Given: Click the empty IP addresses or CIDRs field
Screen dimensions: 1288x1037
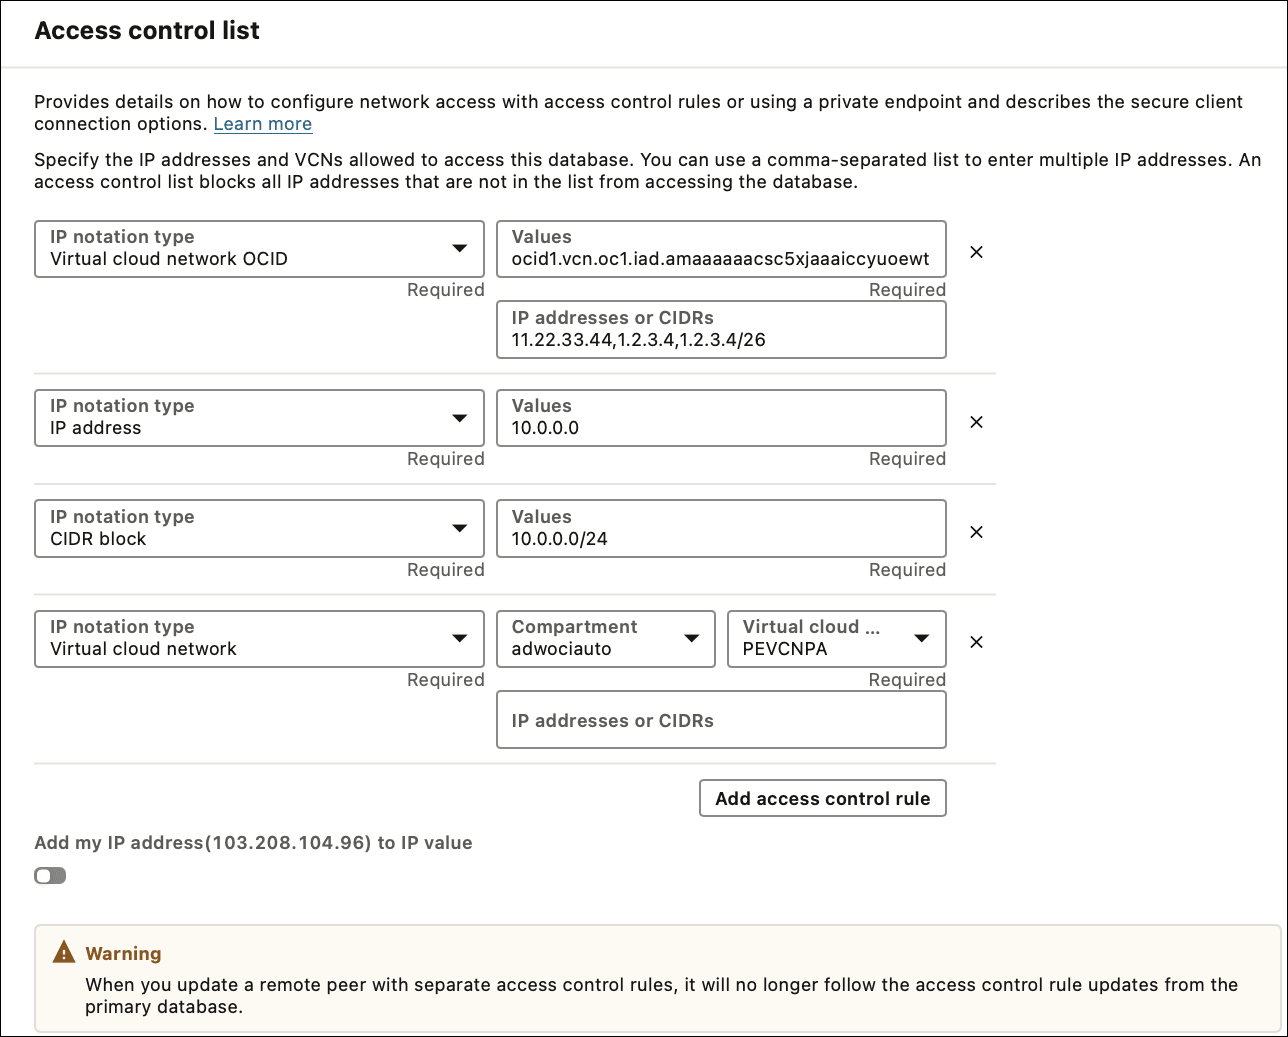Looking at the screenshot, I should pyautogui.click(x=721, y=719).
